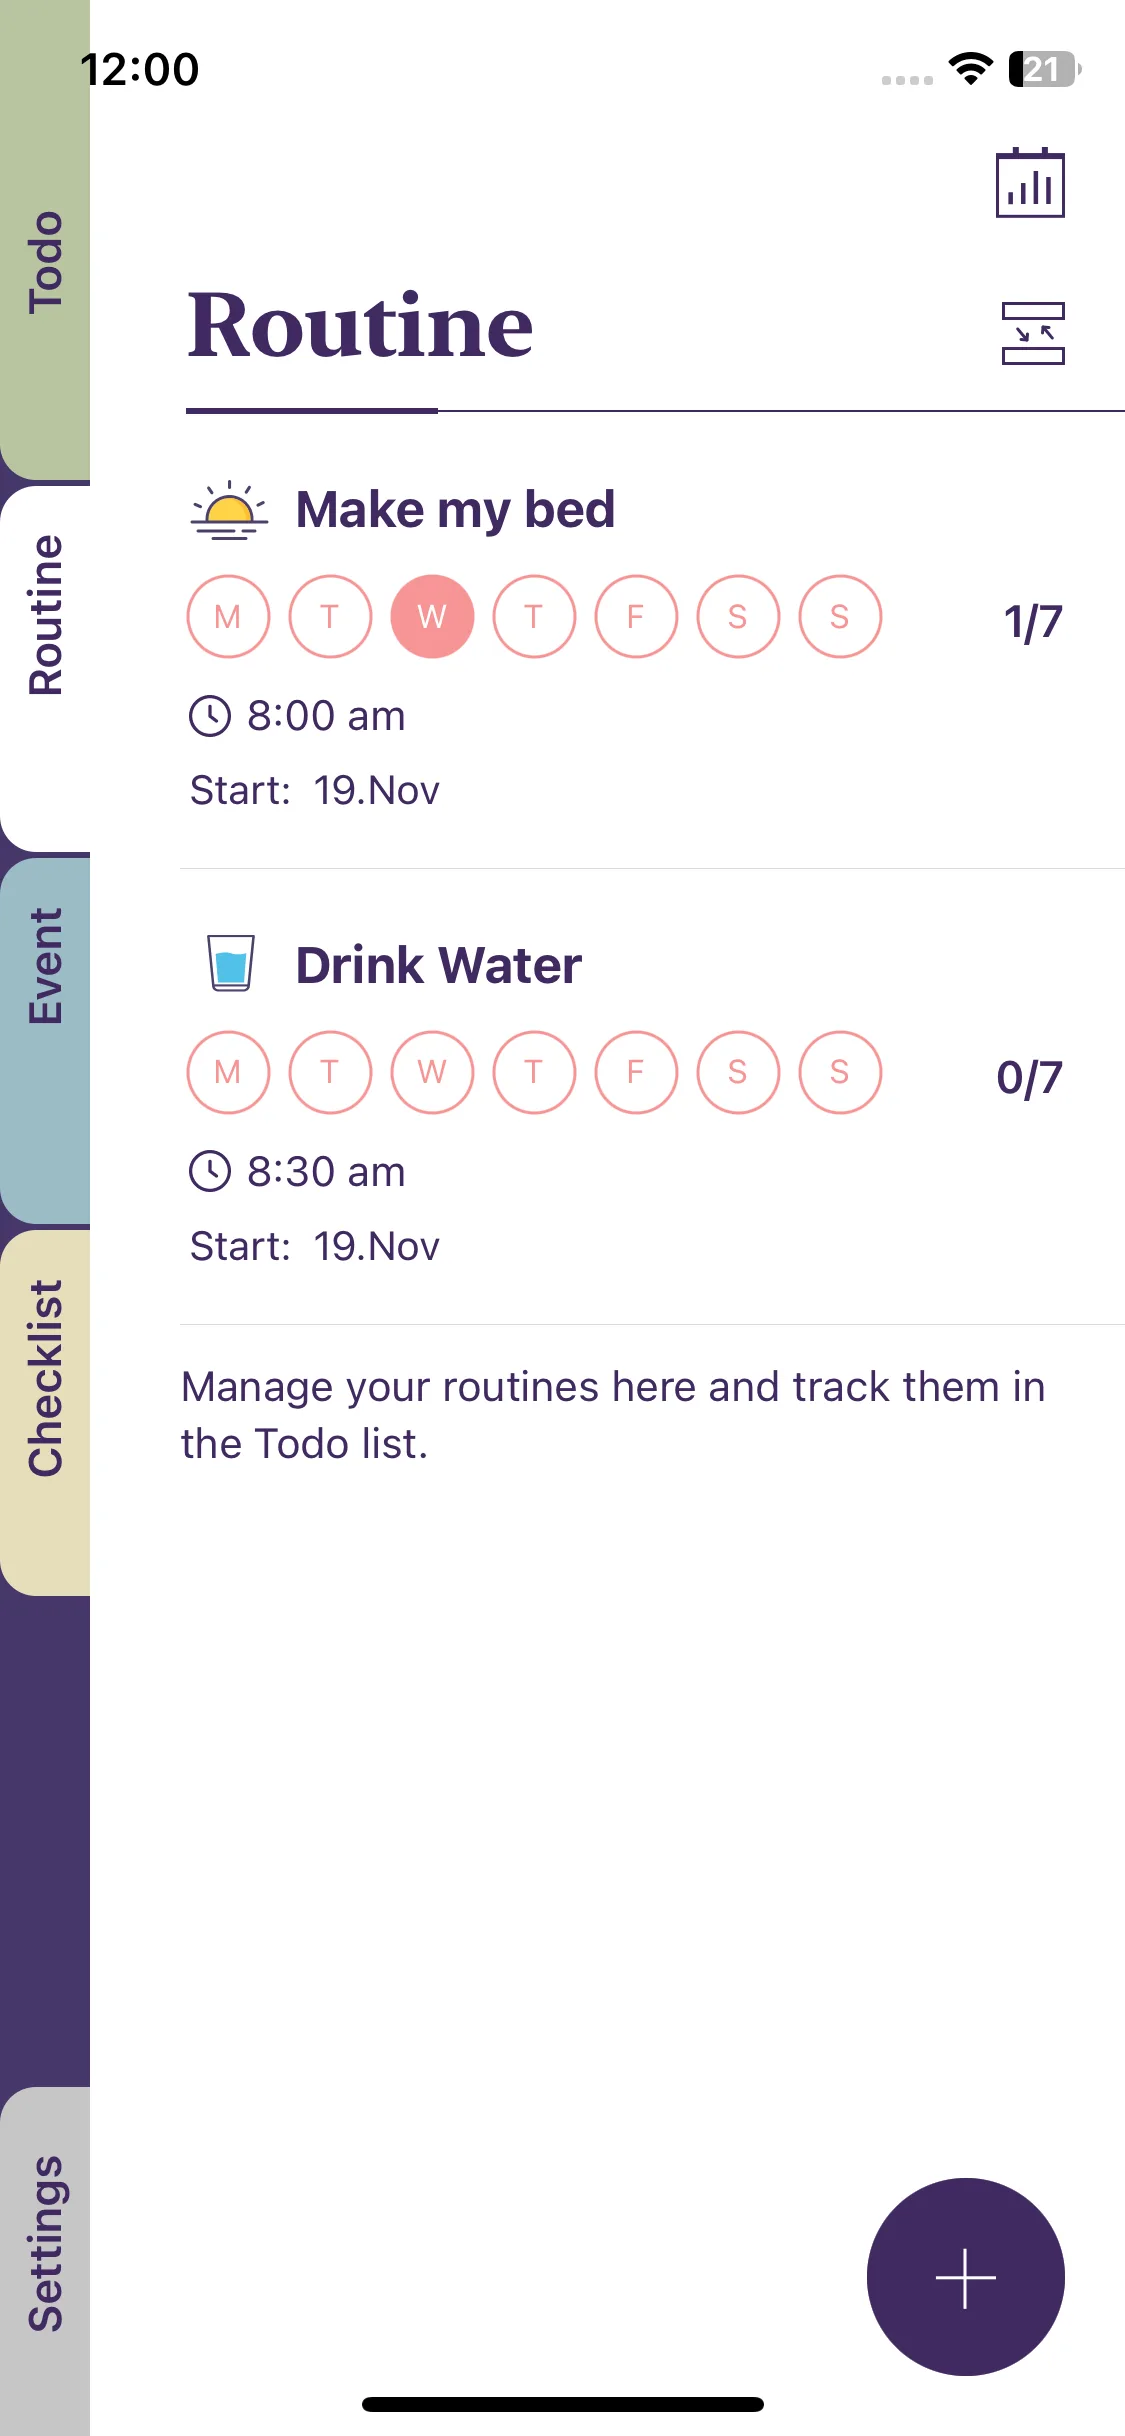Tap the clock icon beside 8:00 am

pyautogui.click(x=210, y=716)
